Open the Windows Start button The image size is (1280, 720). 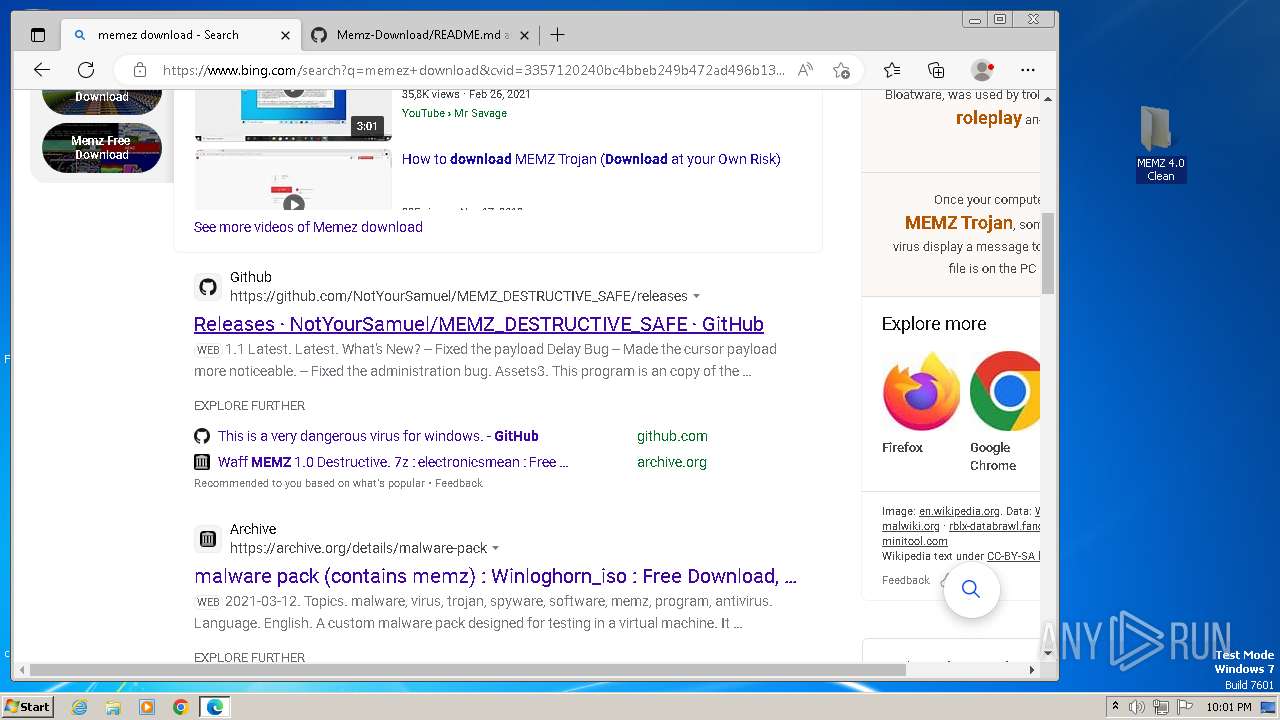pyautogui.click(x=27, y=706)
